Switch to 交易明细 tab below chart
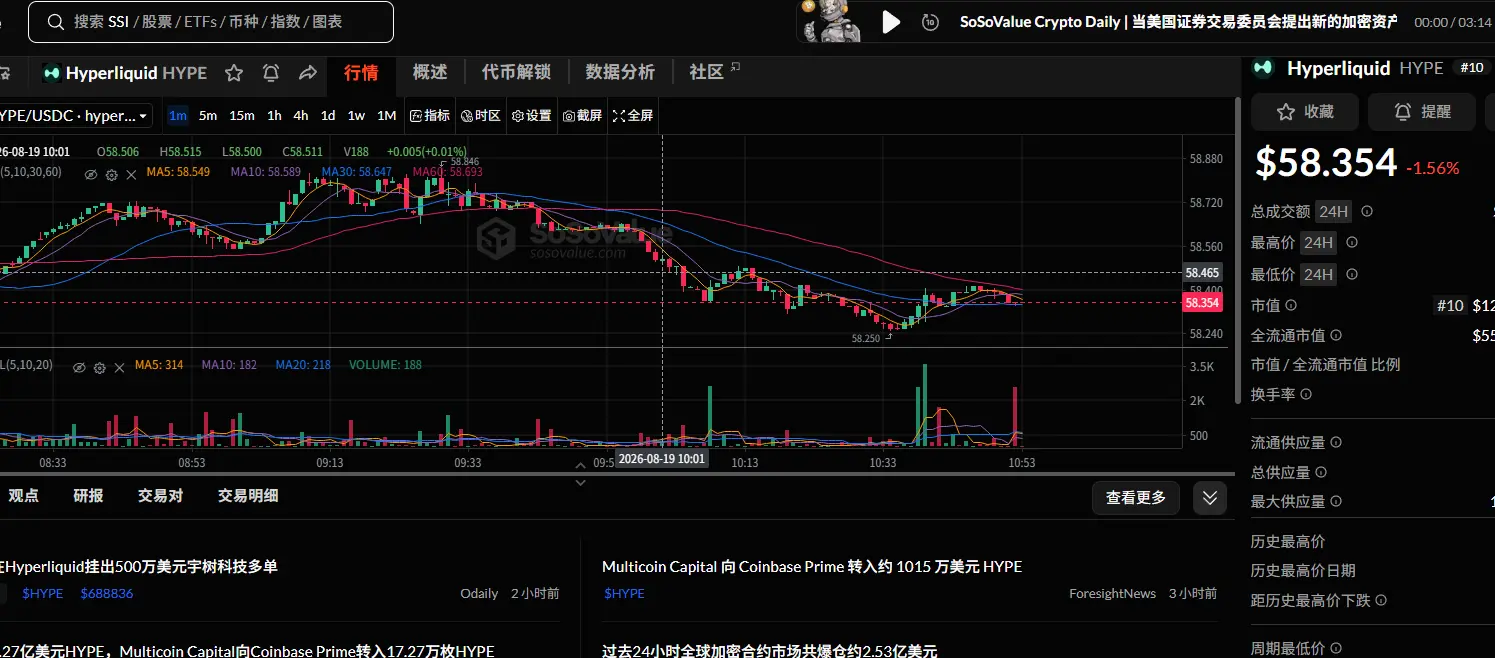Screen dimensions: 1495x658 click(248, 495)
